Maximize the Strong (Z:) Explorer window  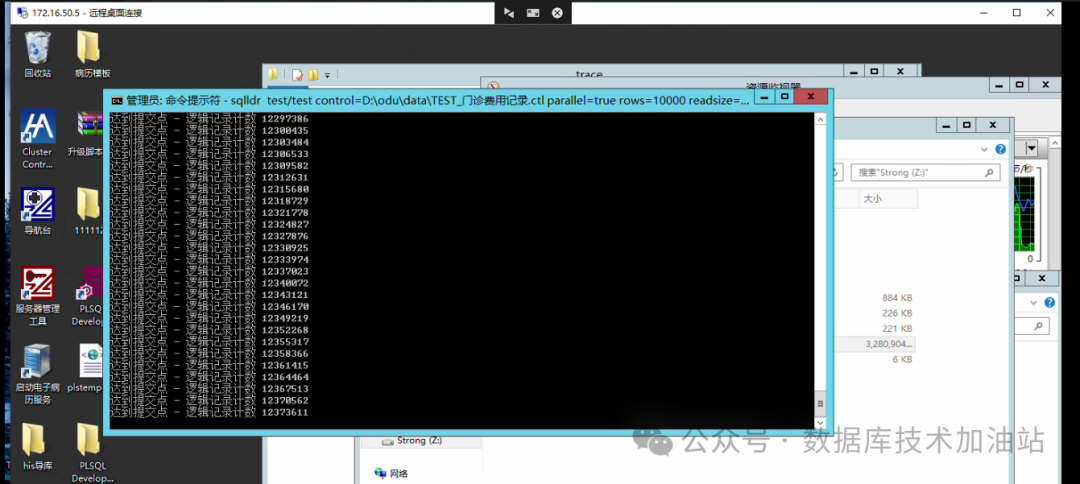click(966, 125)
